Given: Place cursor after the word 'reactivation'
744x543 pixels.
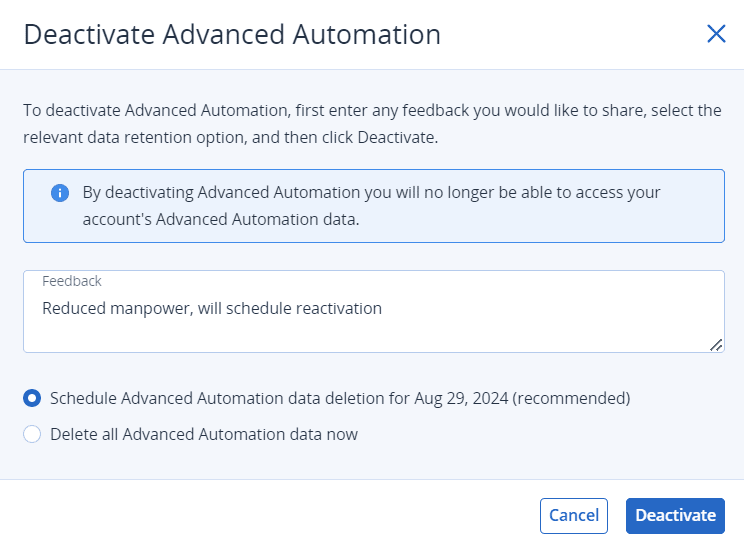Looking at the screenshot, I should (383, 308).
